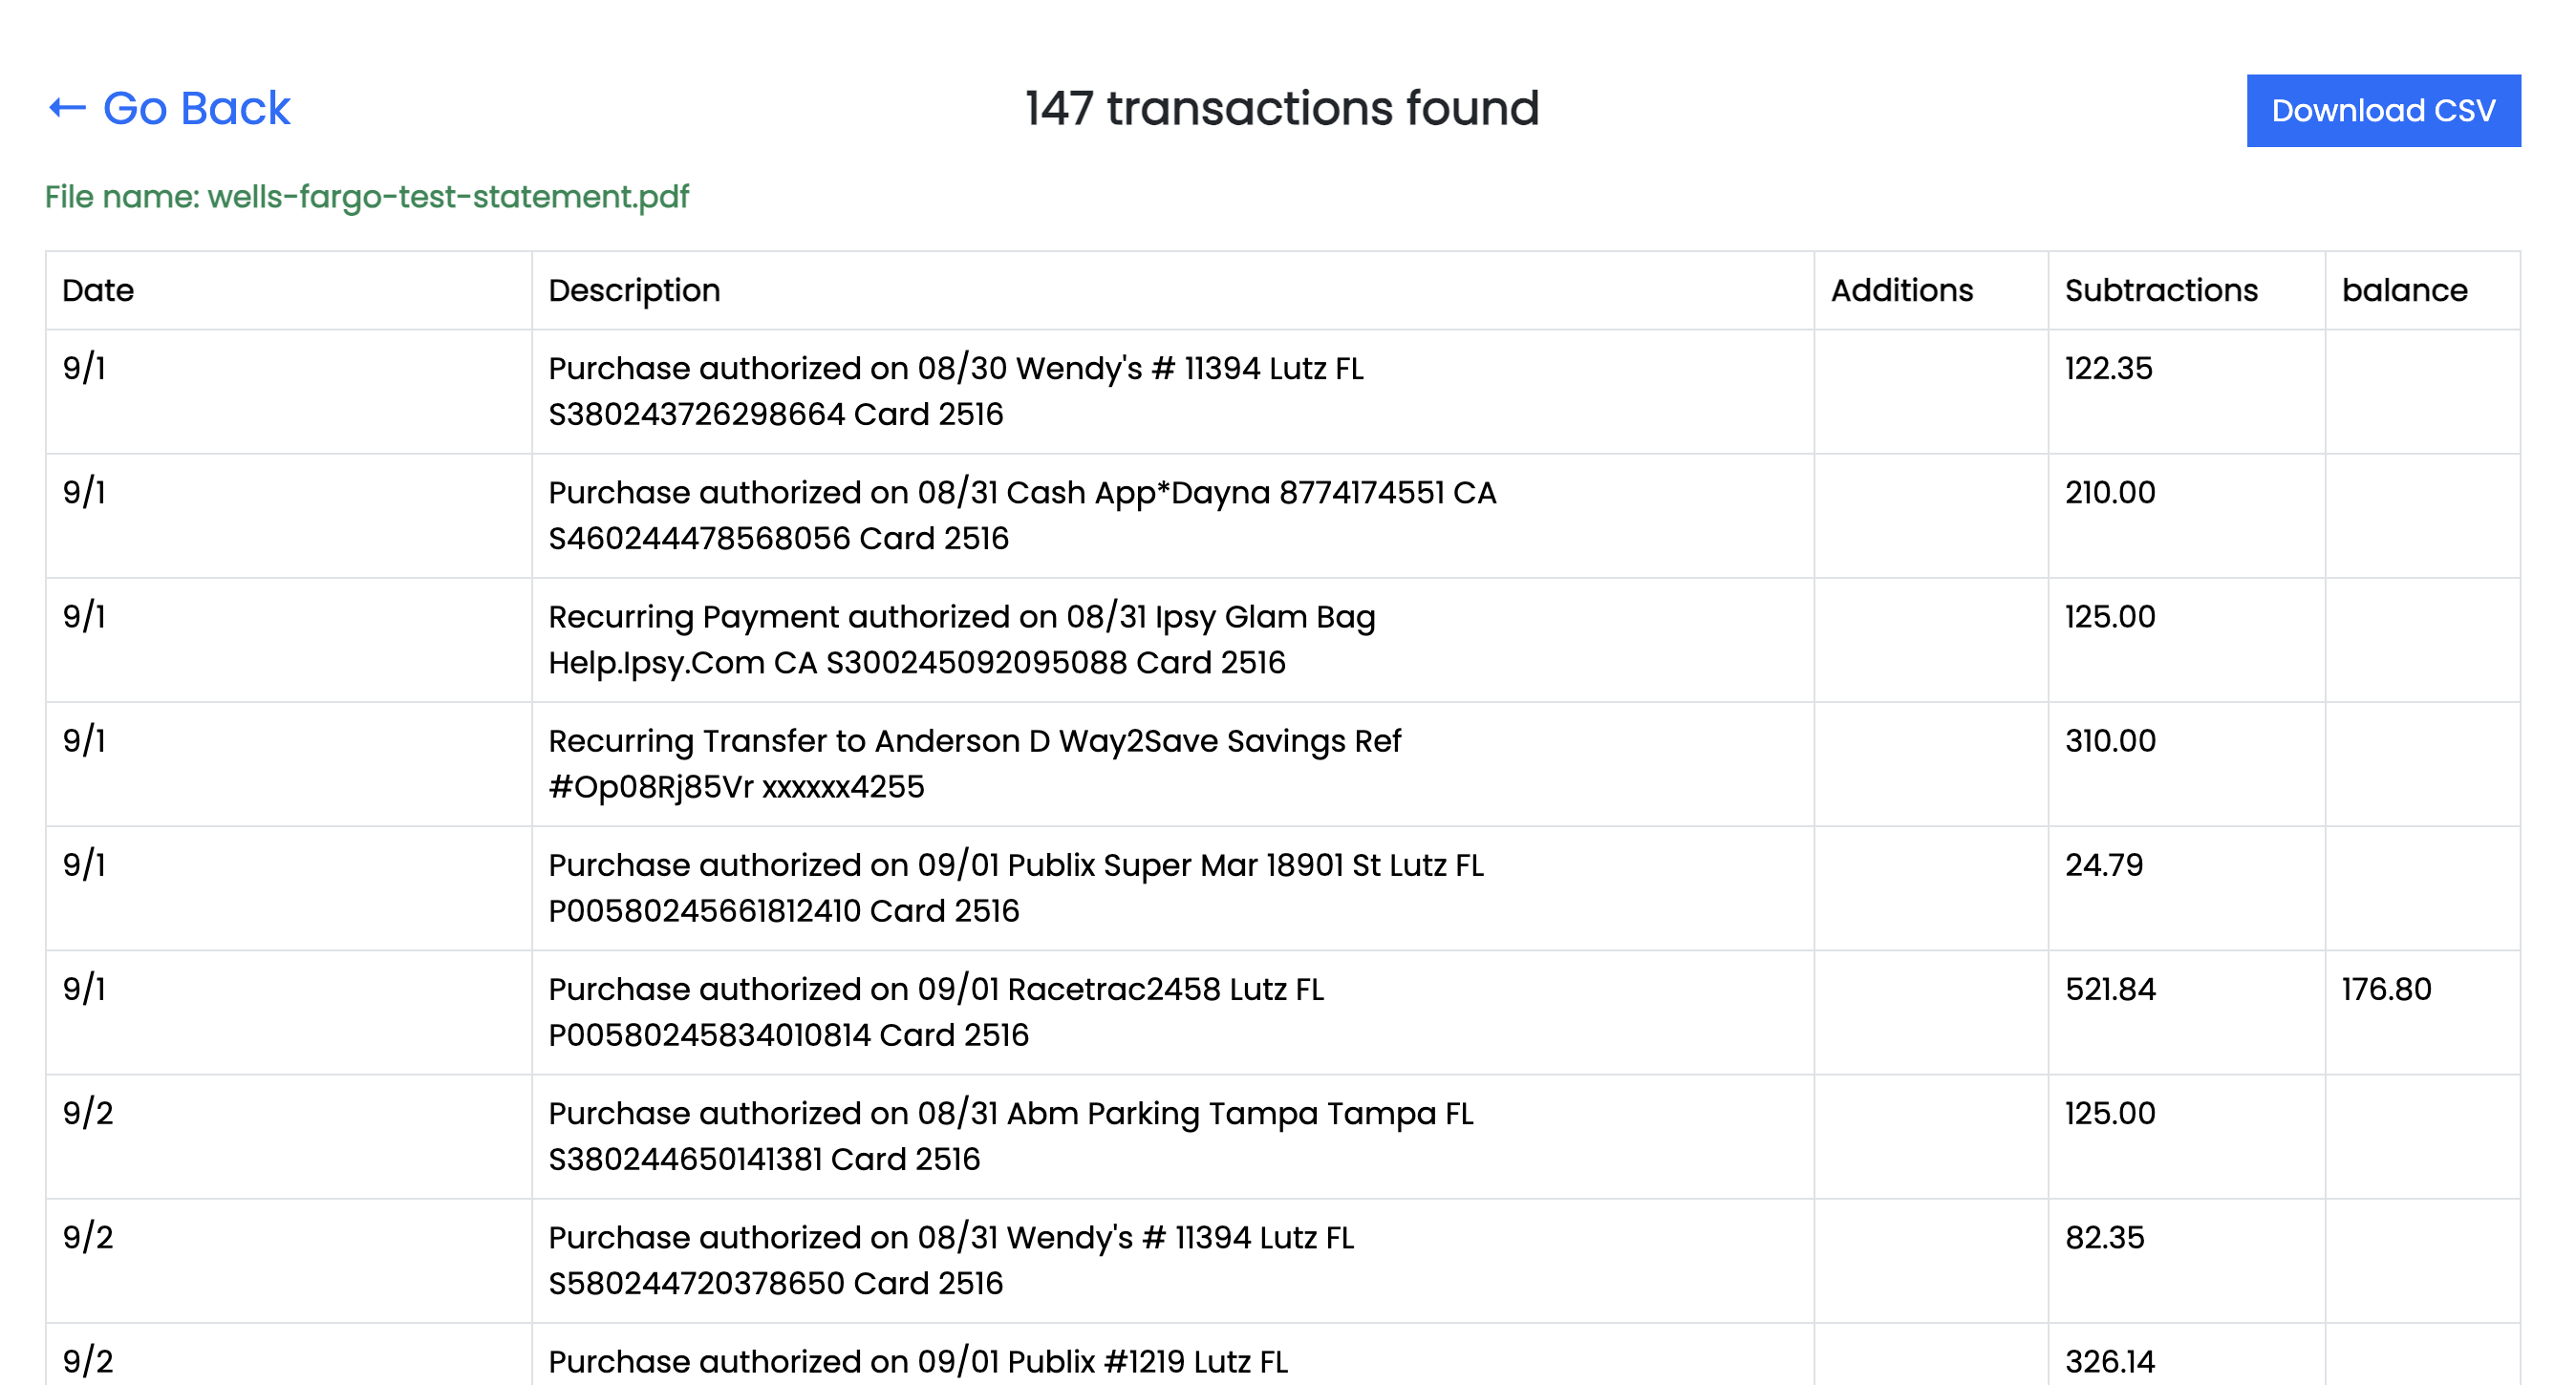Click the 176.80 balance cell
The width and height of the screenshot is (2576, 1385).
pyautogui.click(x=2385, y=989)
